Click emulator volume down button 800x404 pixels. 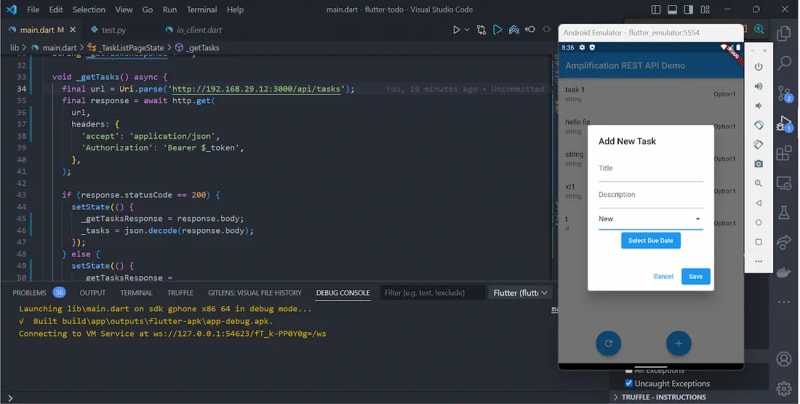click(x=759, y=106)
